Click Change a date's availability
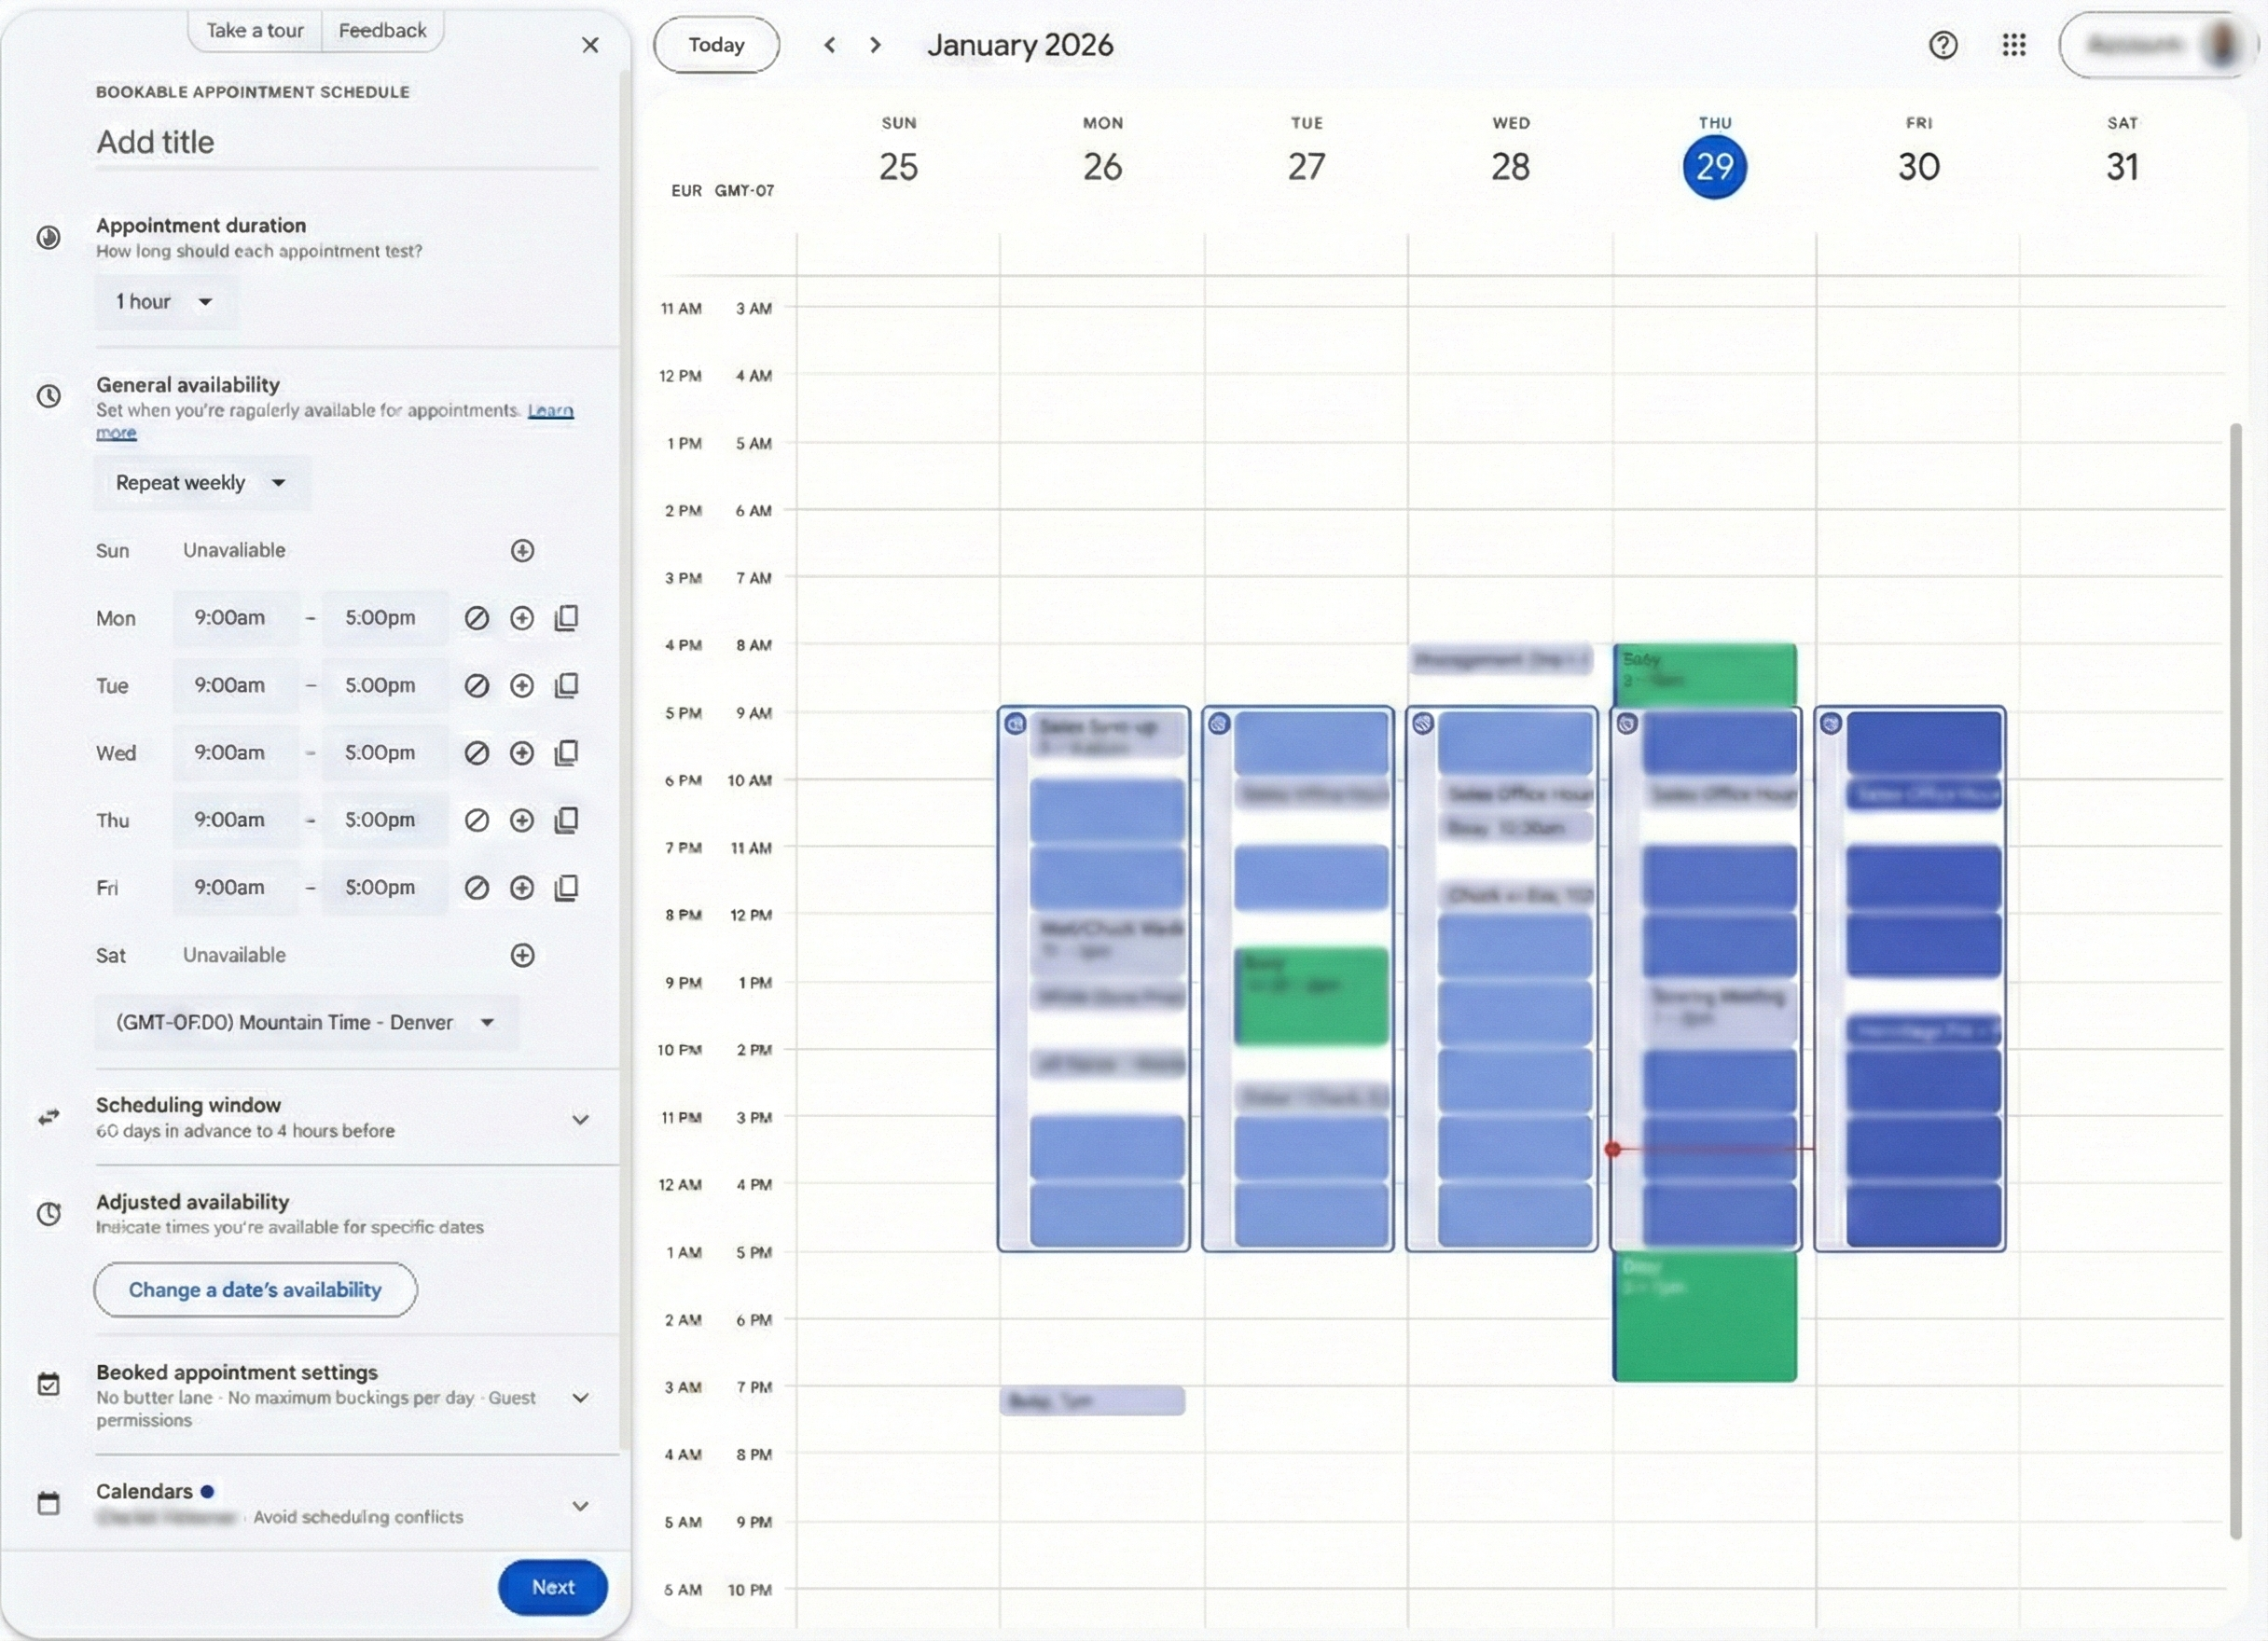The image size is (2268, 1641). pyautogui.click(x=255, y=1290)
